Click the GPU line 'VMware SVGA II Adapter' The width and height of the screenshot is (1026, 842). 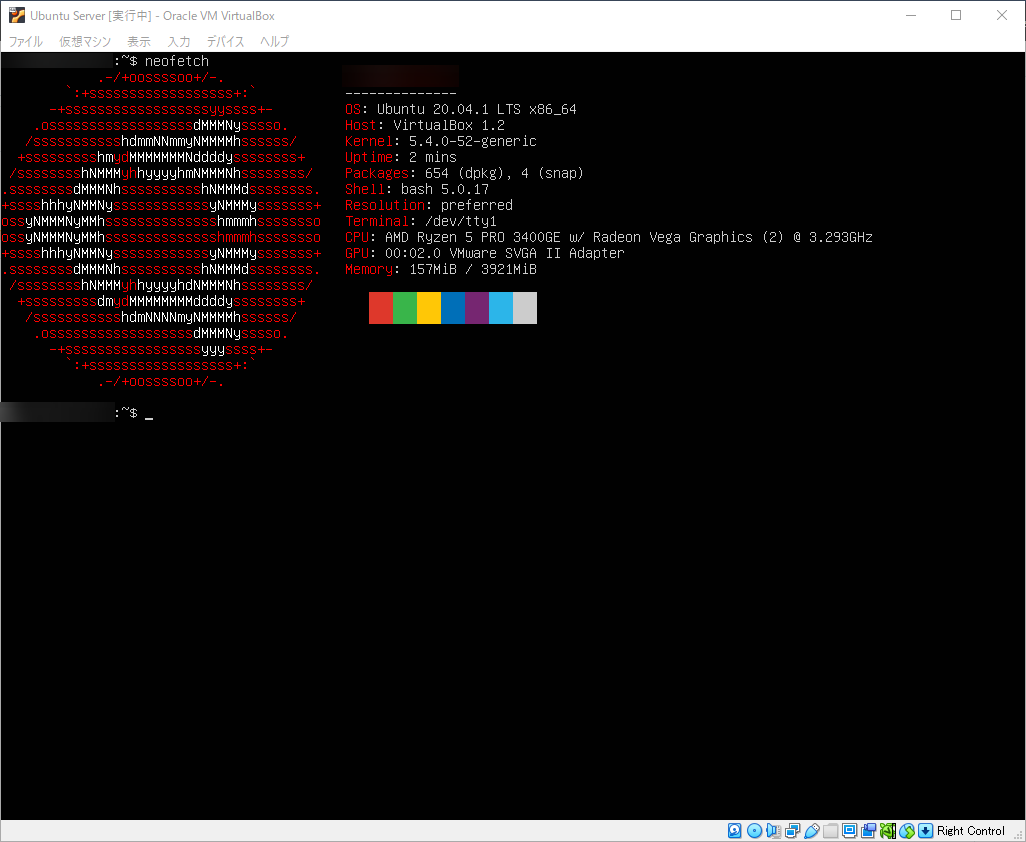tap(537, 253)
